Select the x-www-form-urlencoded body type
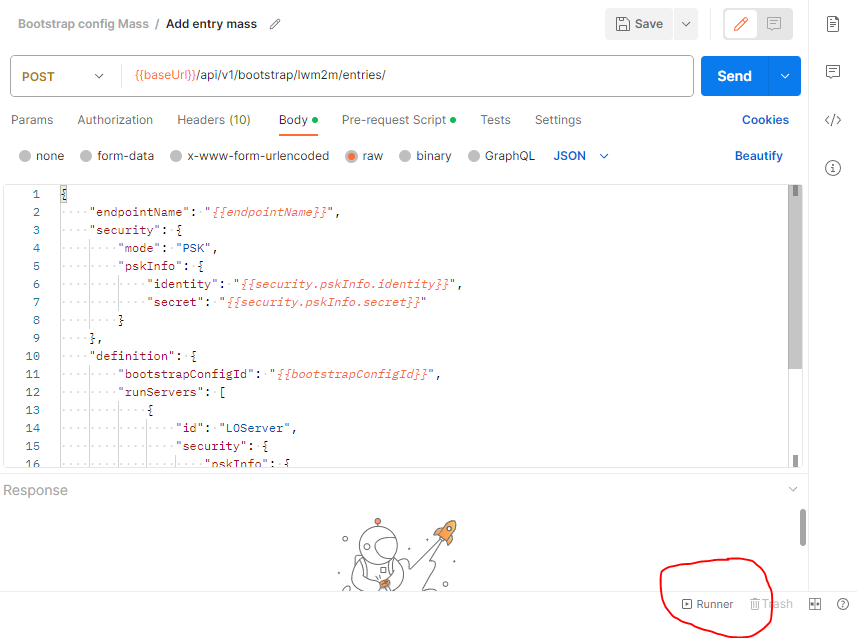 [x=250, y=156]
